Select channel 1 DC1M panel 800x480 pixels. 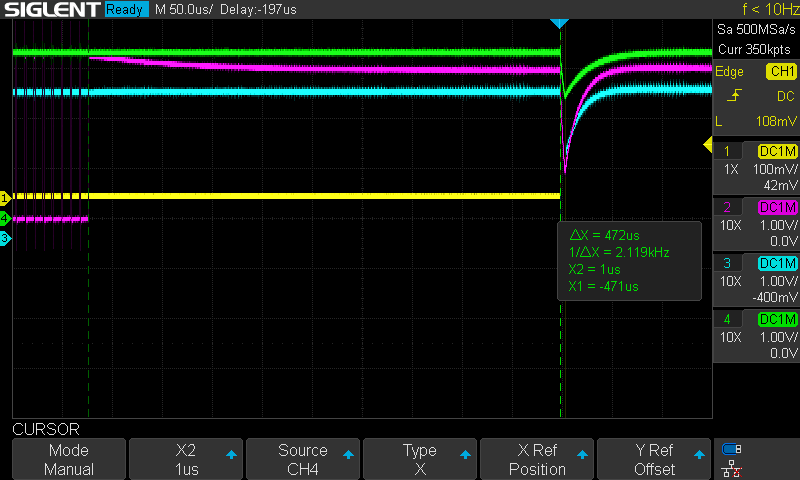pyautogui.click(x=757, y=166)
